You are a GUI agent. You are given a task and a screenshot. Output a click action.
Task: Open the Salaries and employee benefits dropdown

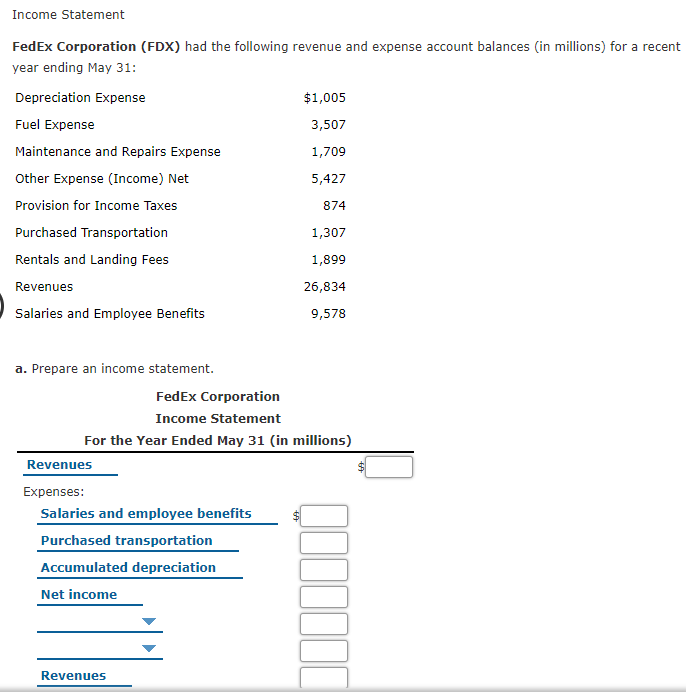(157, 514)
